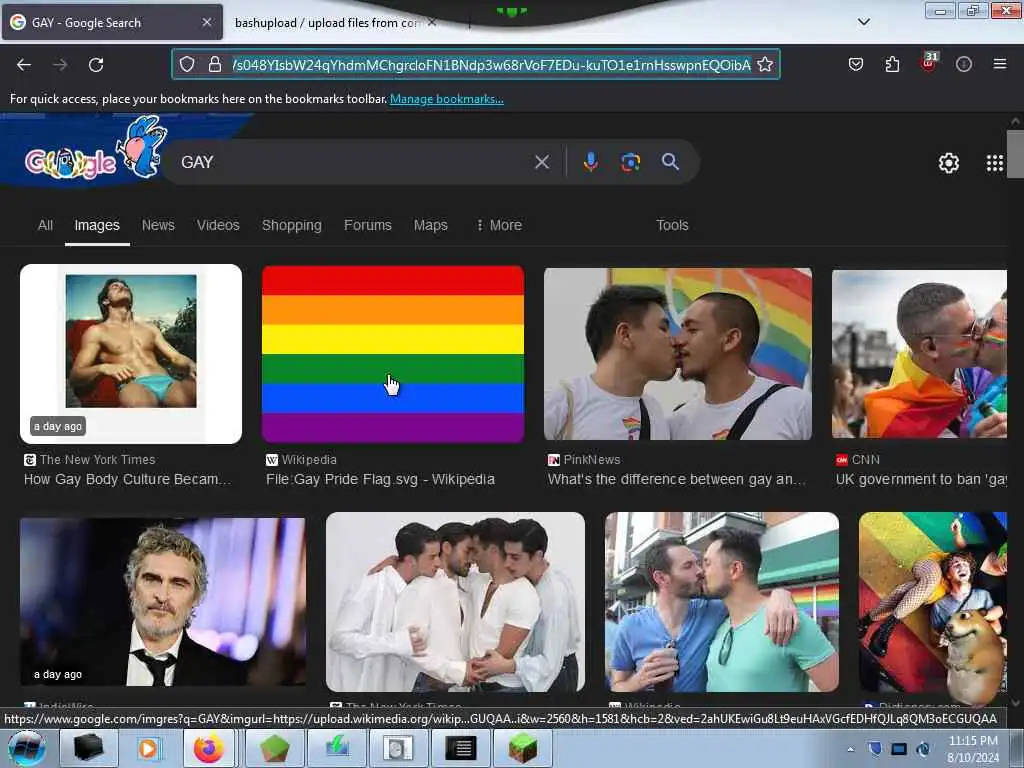The height and width of the screenshot is (768, 1024).
Task: Open the shield tracking protection icon in the address bar
Action: tap(187, 64)
